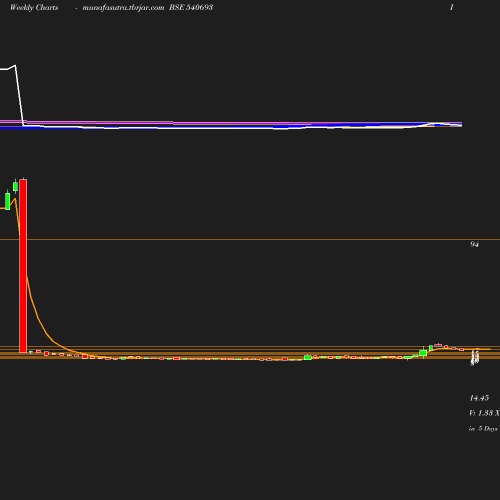Click the tall red candlestick

[23, 265]
